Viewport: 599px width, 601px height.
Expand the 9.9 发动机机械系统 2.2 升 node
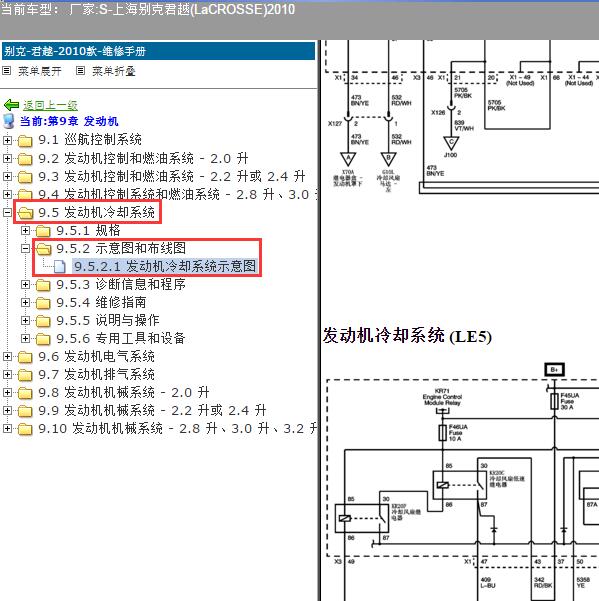tap(7, 411)
